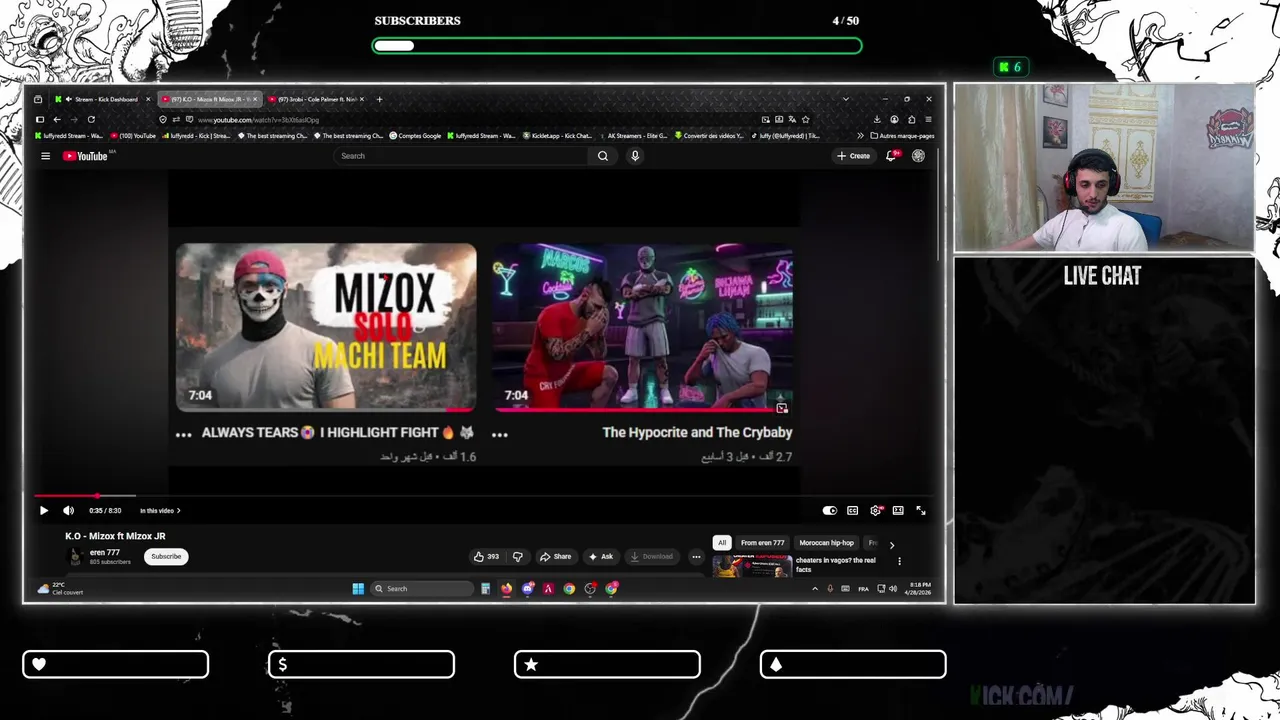Select the 'Moroccan hip-hop' chip
Screen dimensions: 1280x720
coord(827,543)
